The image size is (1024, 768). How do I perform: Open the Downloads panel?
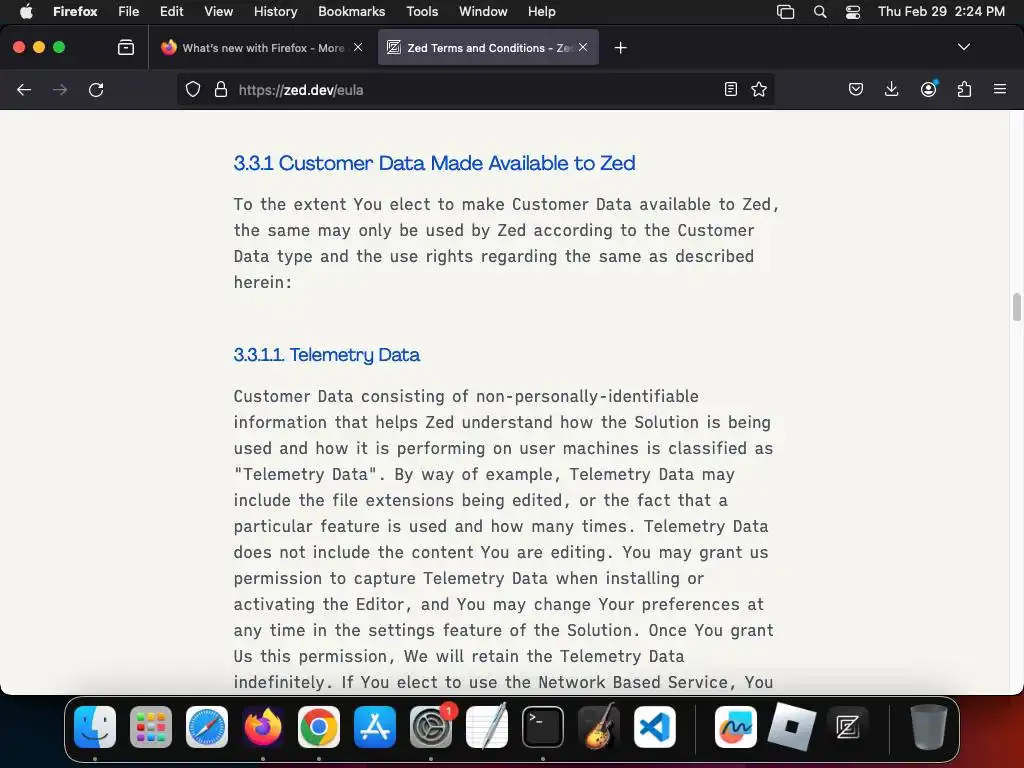pyautogui.click(x=891, y=89)
